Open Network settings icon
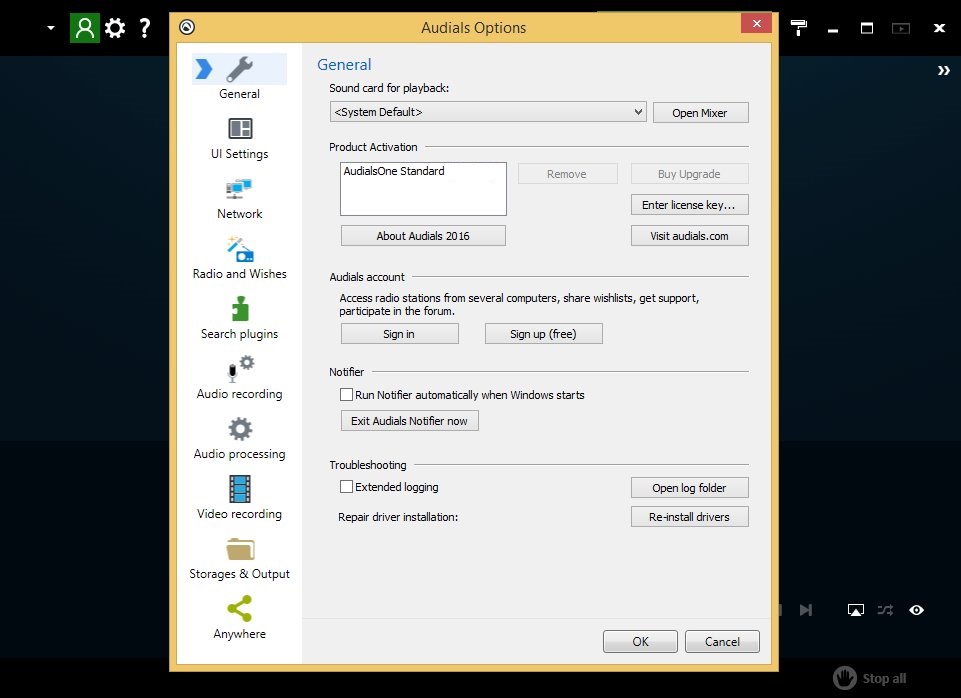The image size is (961, 698). [239, 189]
